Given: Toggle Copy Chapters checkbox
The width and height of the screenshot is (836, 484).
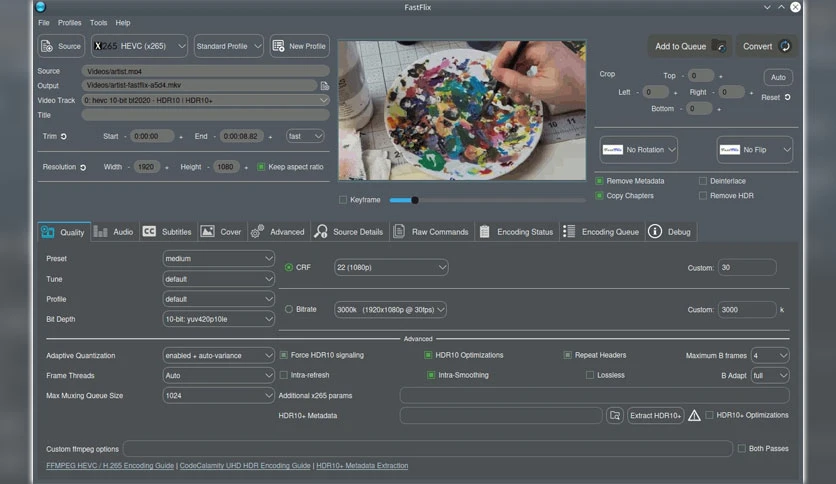Looking at the screenshot, I should (599, 196).
